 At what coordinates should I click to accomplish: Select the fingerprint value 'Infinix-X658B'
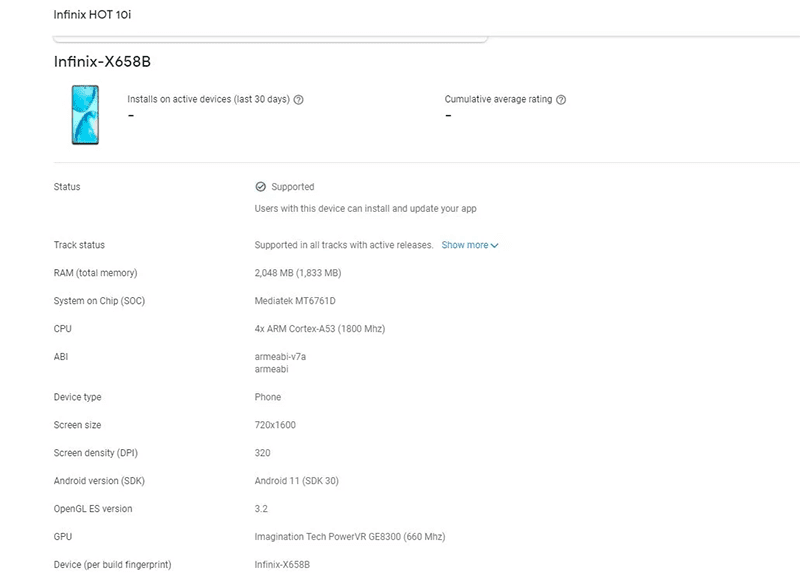click(282, 564)
